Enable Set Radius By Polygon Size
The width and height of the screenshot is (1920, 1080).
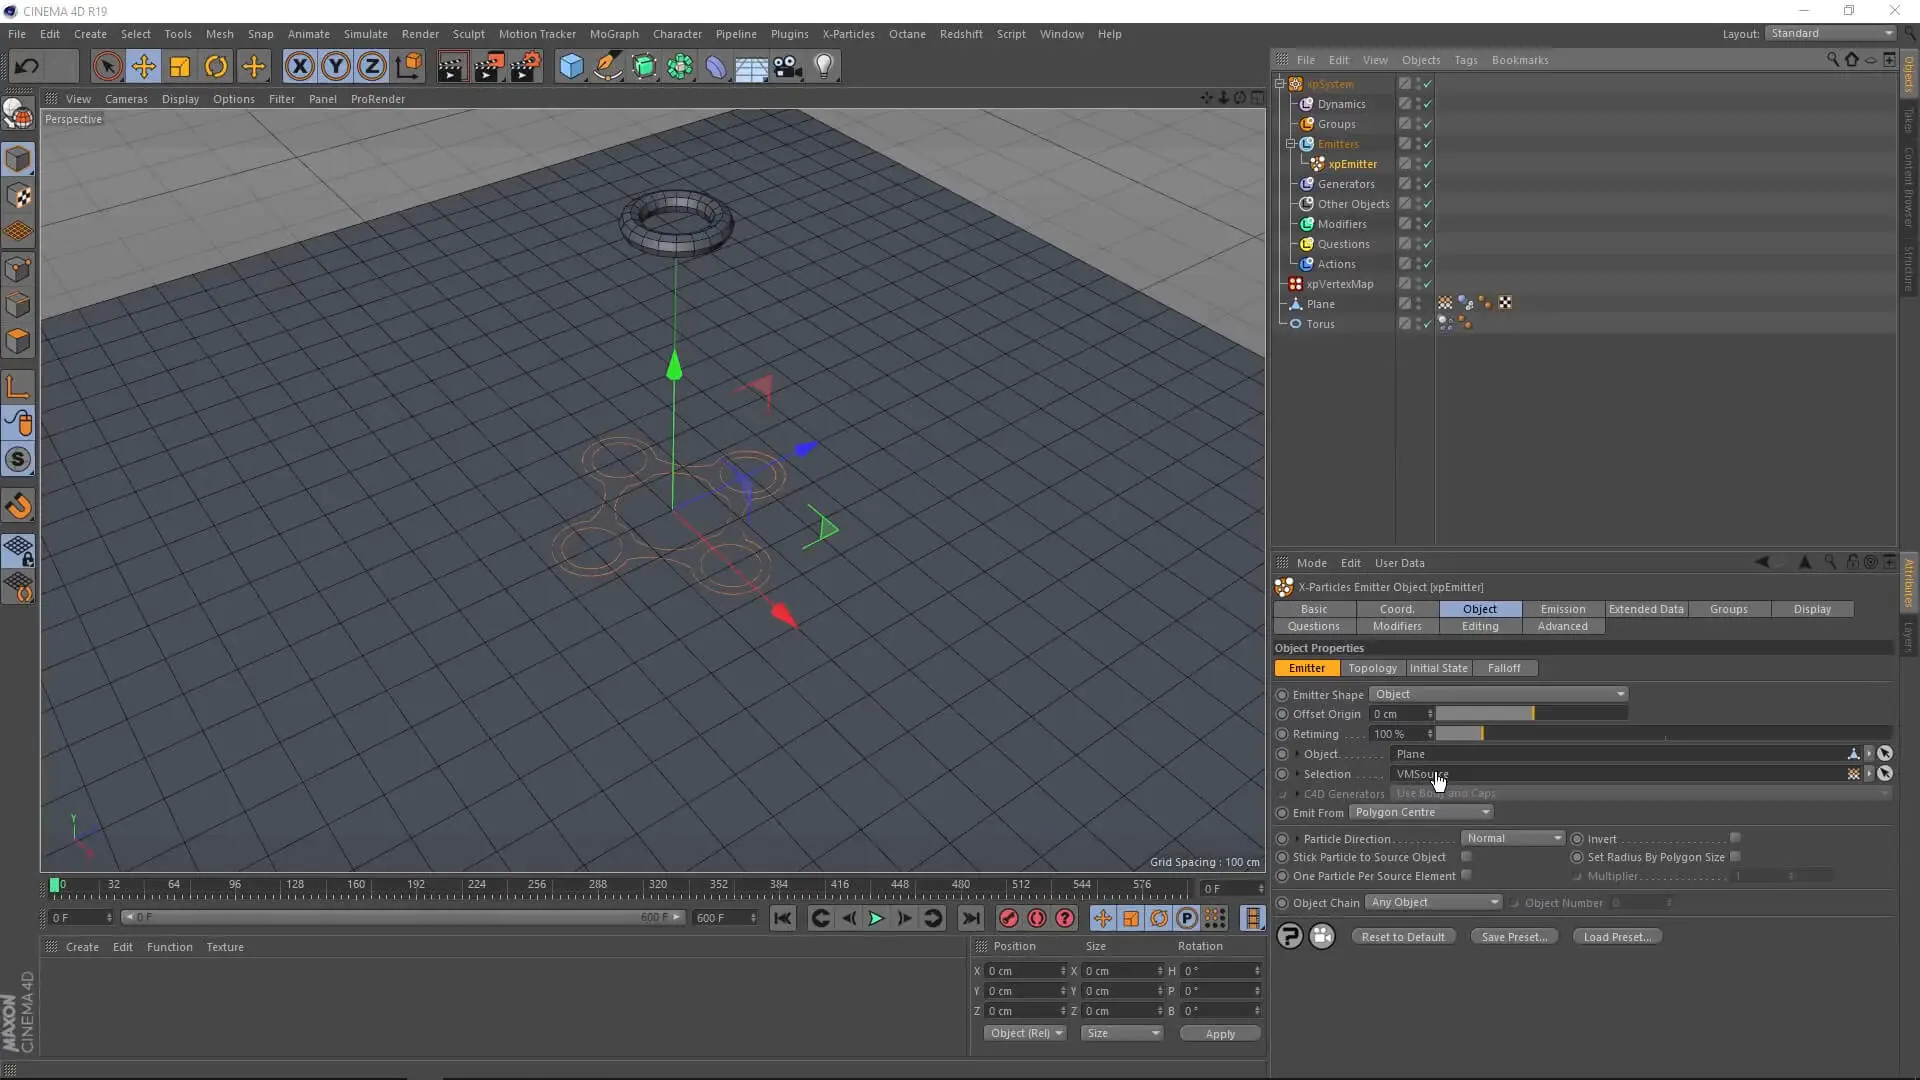click(x=1736, y=857)
